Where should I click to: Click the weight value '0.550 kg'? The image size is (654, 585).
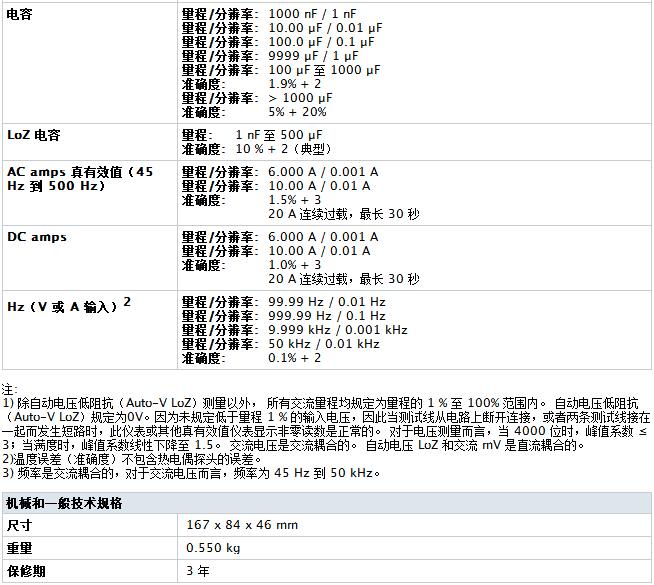213,548
